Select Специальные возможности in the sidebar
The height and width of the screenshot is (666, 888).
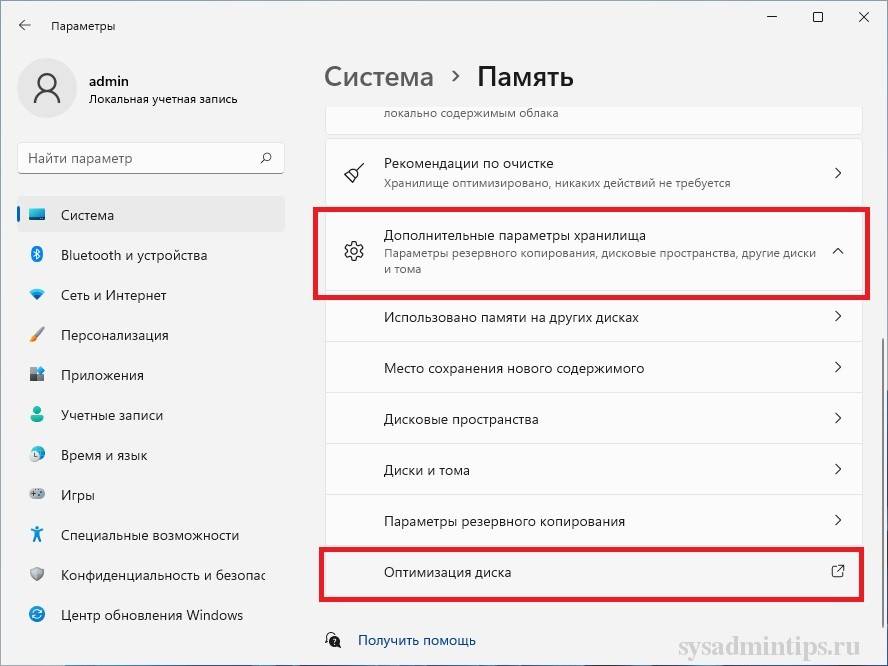click(x=150, y=535)
